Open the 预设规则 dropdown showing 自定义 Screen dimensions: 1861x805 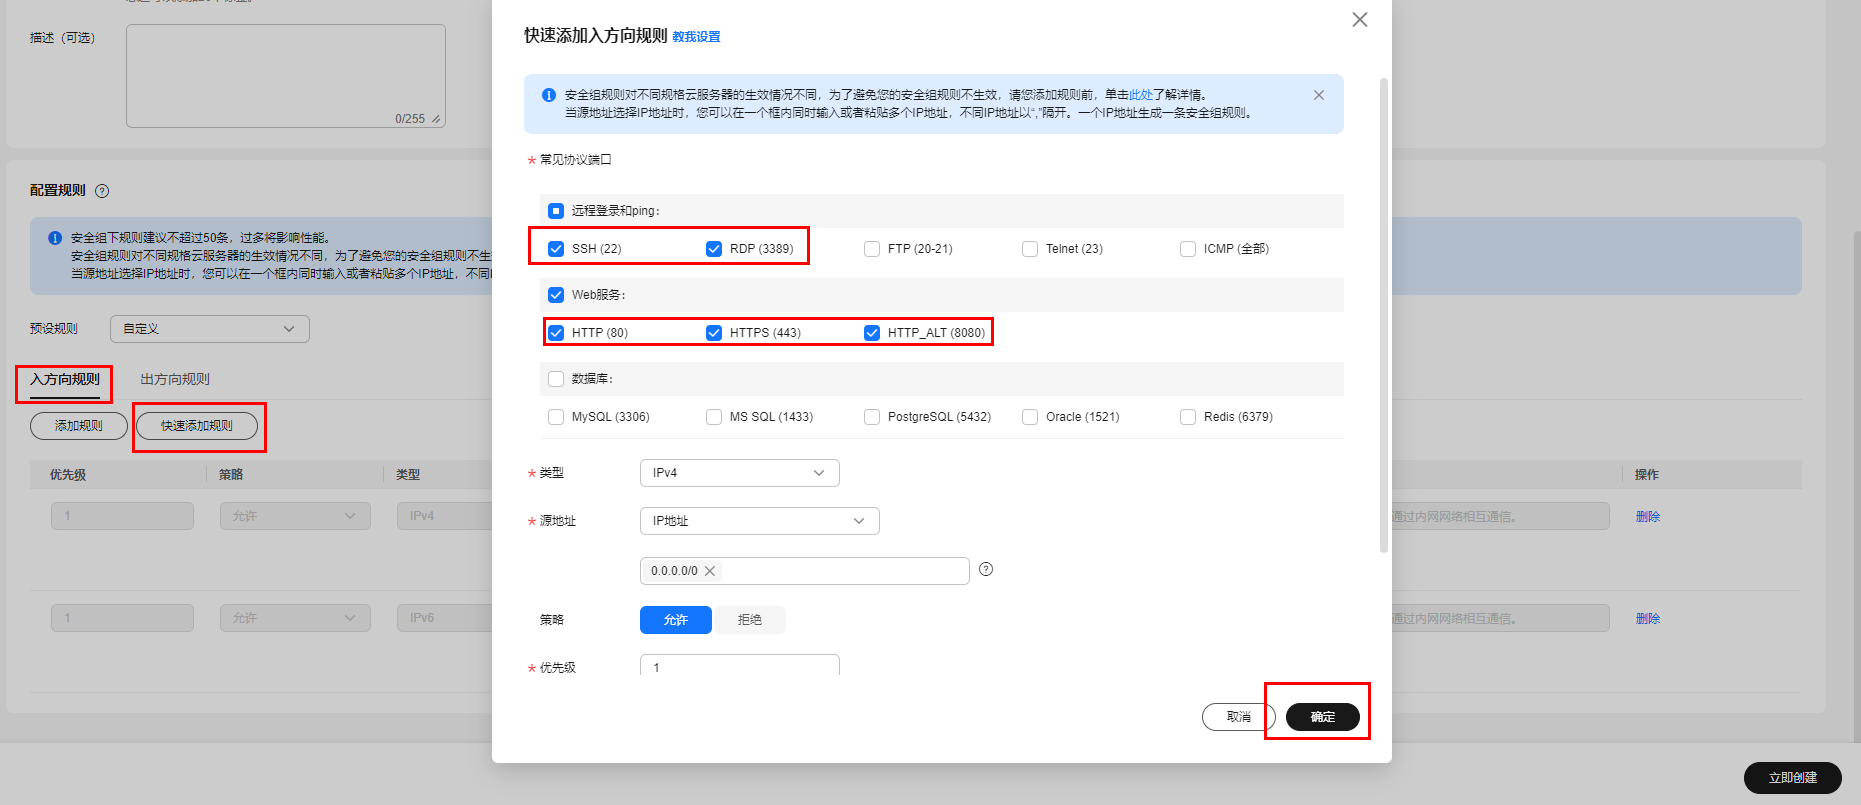[209, 329]
